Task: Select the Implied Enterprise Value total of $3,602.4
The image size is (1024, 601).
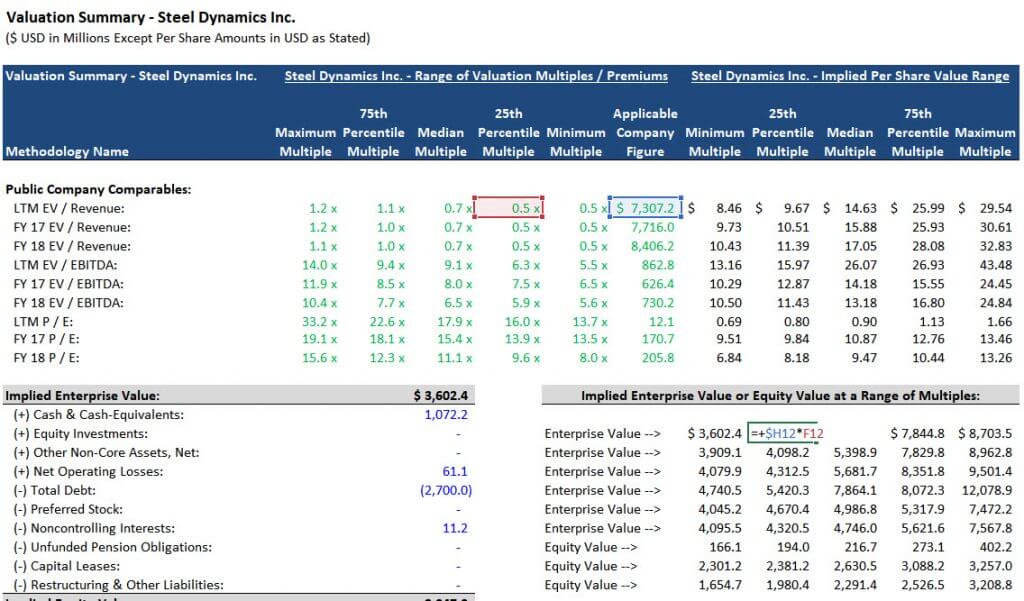Action: pos(440,394)
